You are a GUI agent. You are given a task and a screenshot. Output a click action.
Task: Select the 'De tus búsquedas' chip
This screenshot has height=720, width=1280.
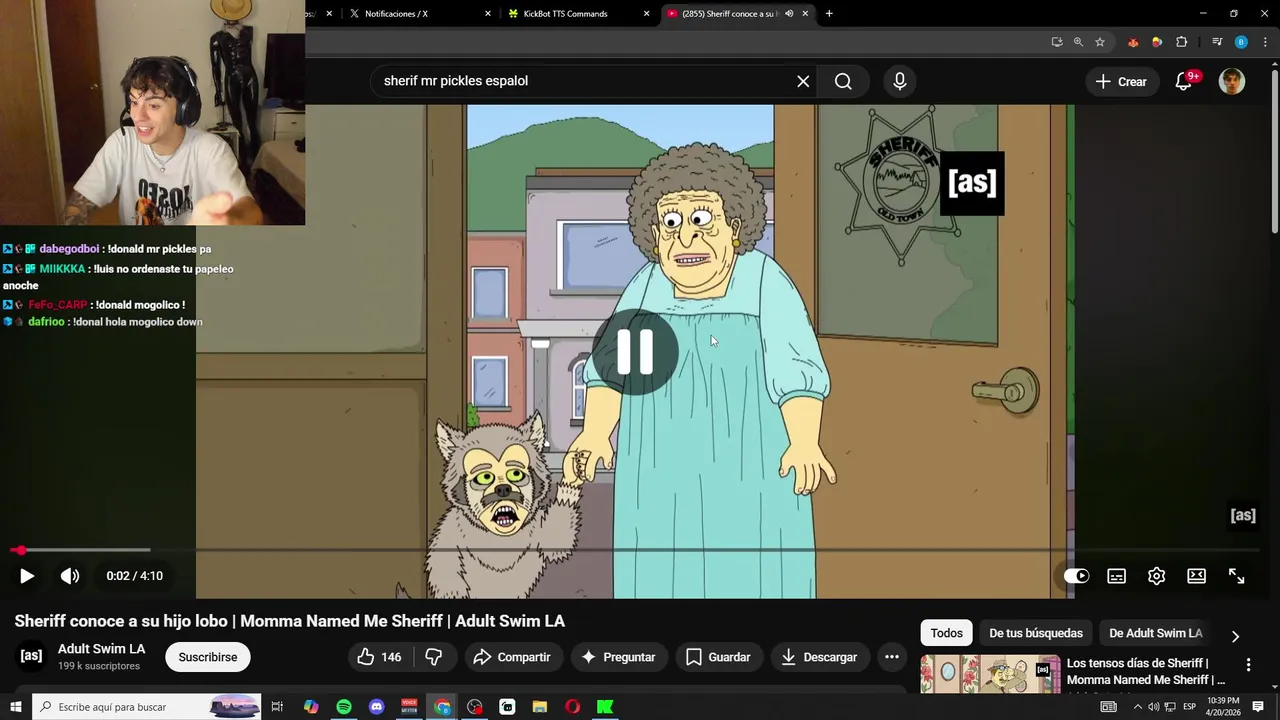[1036, 633]
